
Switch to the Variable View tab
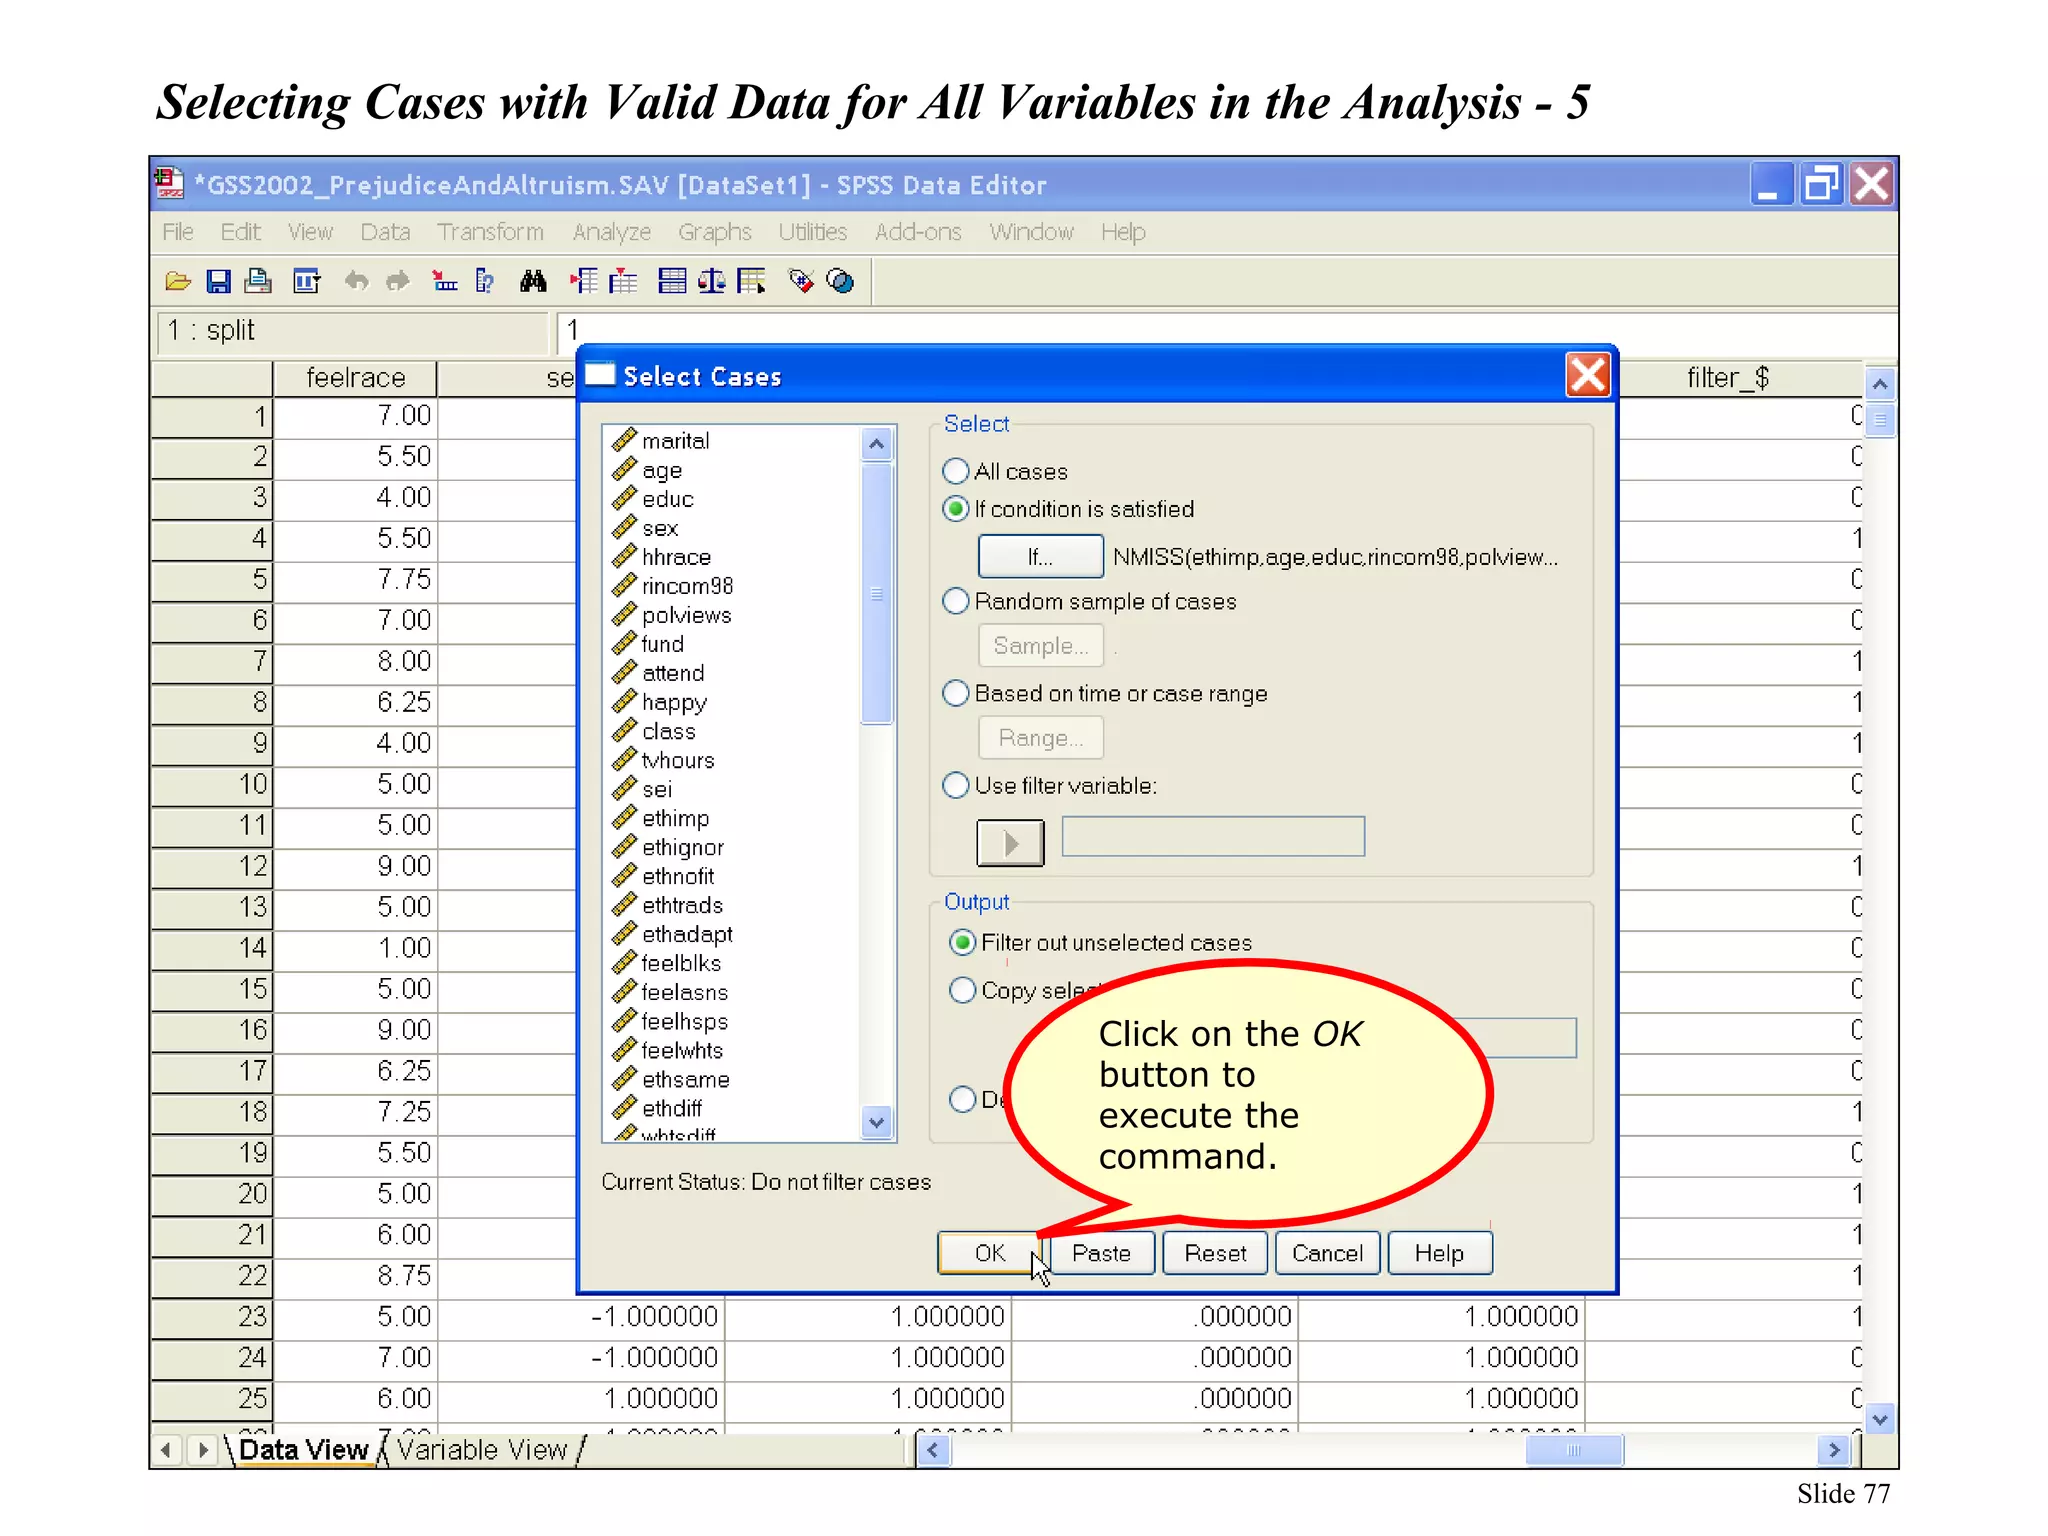[482, 1450]
